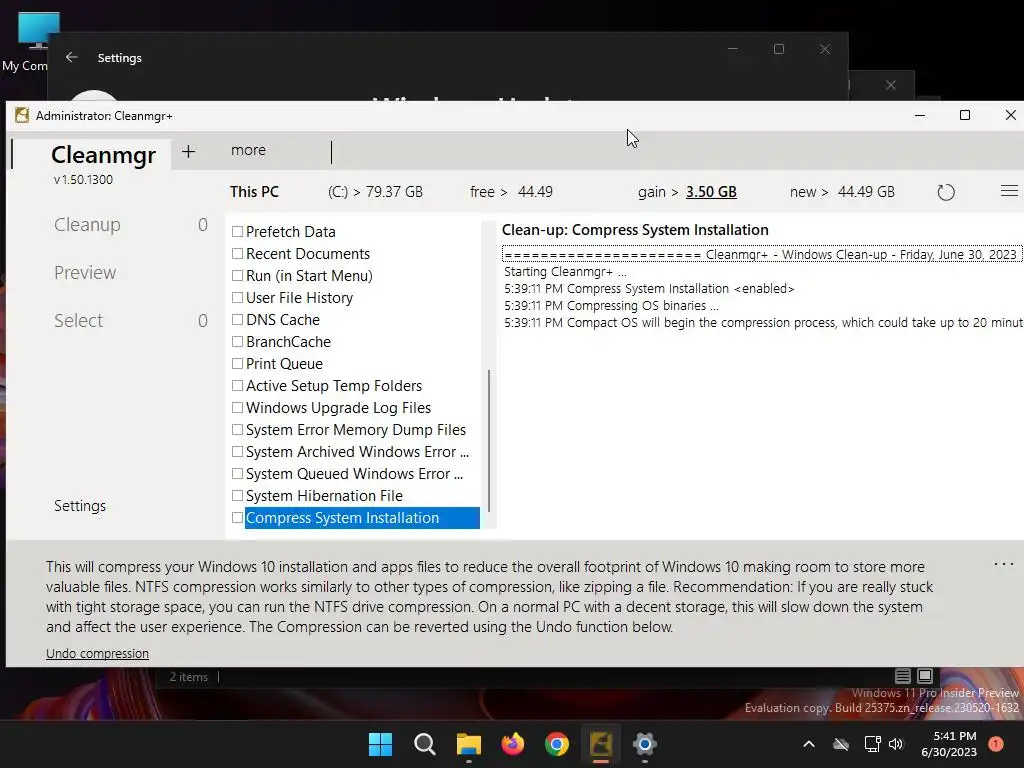
Task: Click the cleanup list vertical scrollbar
Action: click(489, 441)
